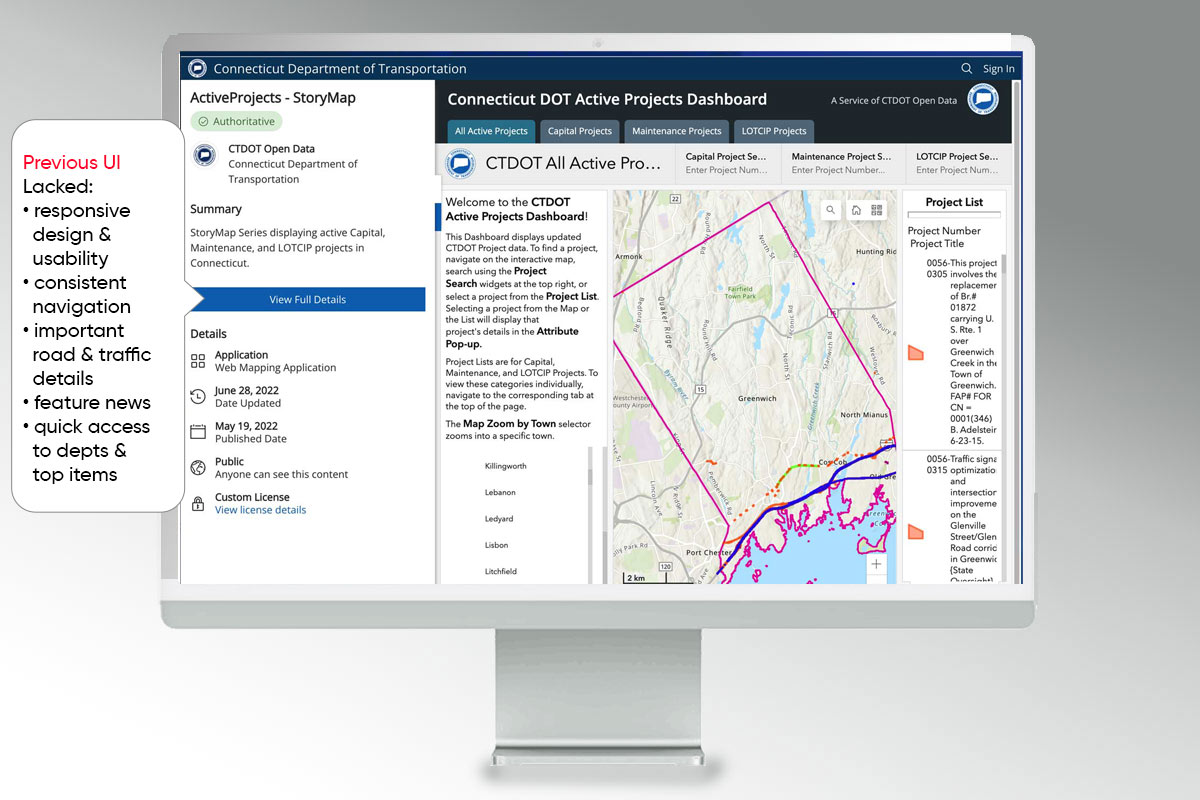Open the basemap gallery grid icon
The image size is (1200, 800).
[x=877, y=210]
